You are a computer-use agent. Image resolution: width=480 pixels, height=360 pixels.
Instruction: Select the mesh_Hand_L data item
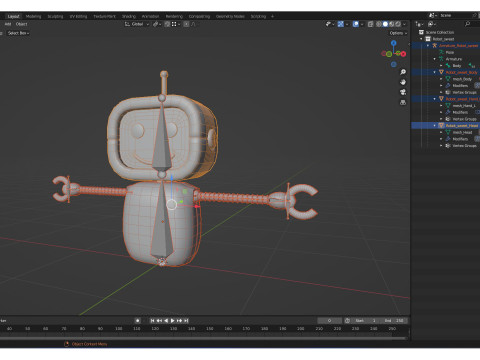(464, 106)
